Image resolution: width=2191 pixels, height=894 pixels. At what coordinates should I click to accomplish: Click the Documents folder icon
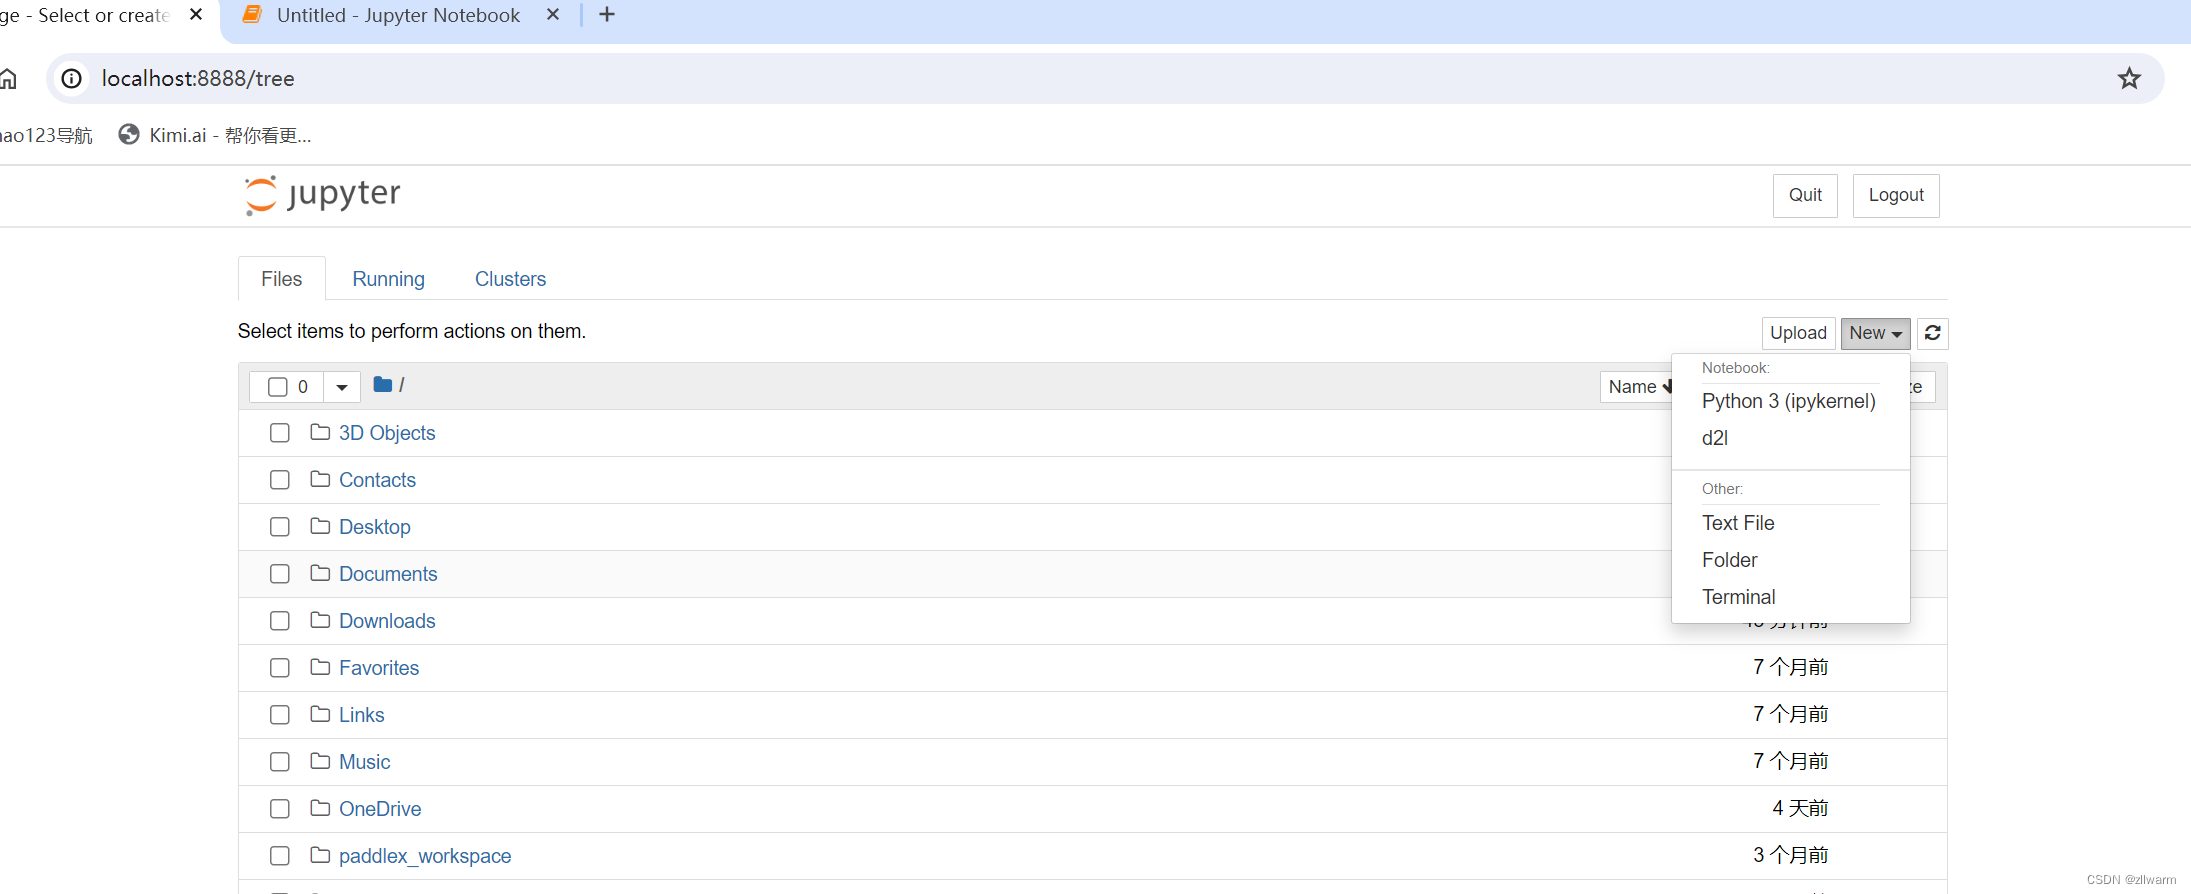coord(319,573)
